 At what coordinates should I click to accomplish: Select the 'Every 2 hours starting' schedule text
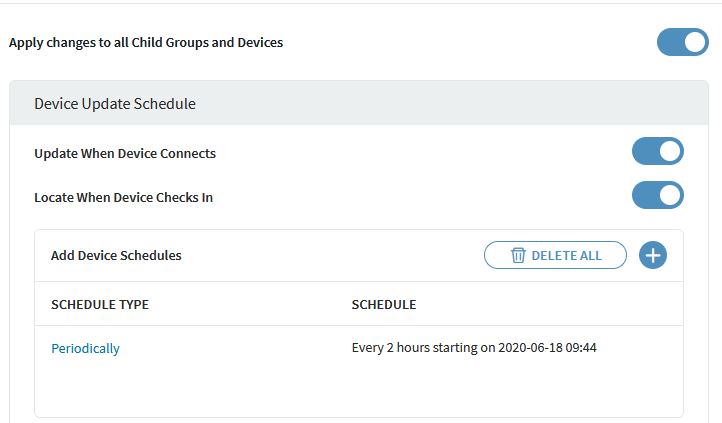tap(420, 348)
